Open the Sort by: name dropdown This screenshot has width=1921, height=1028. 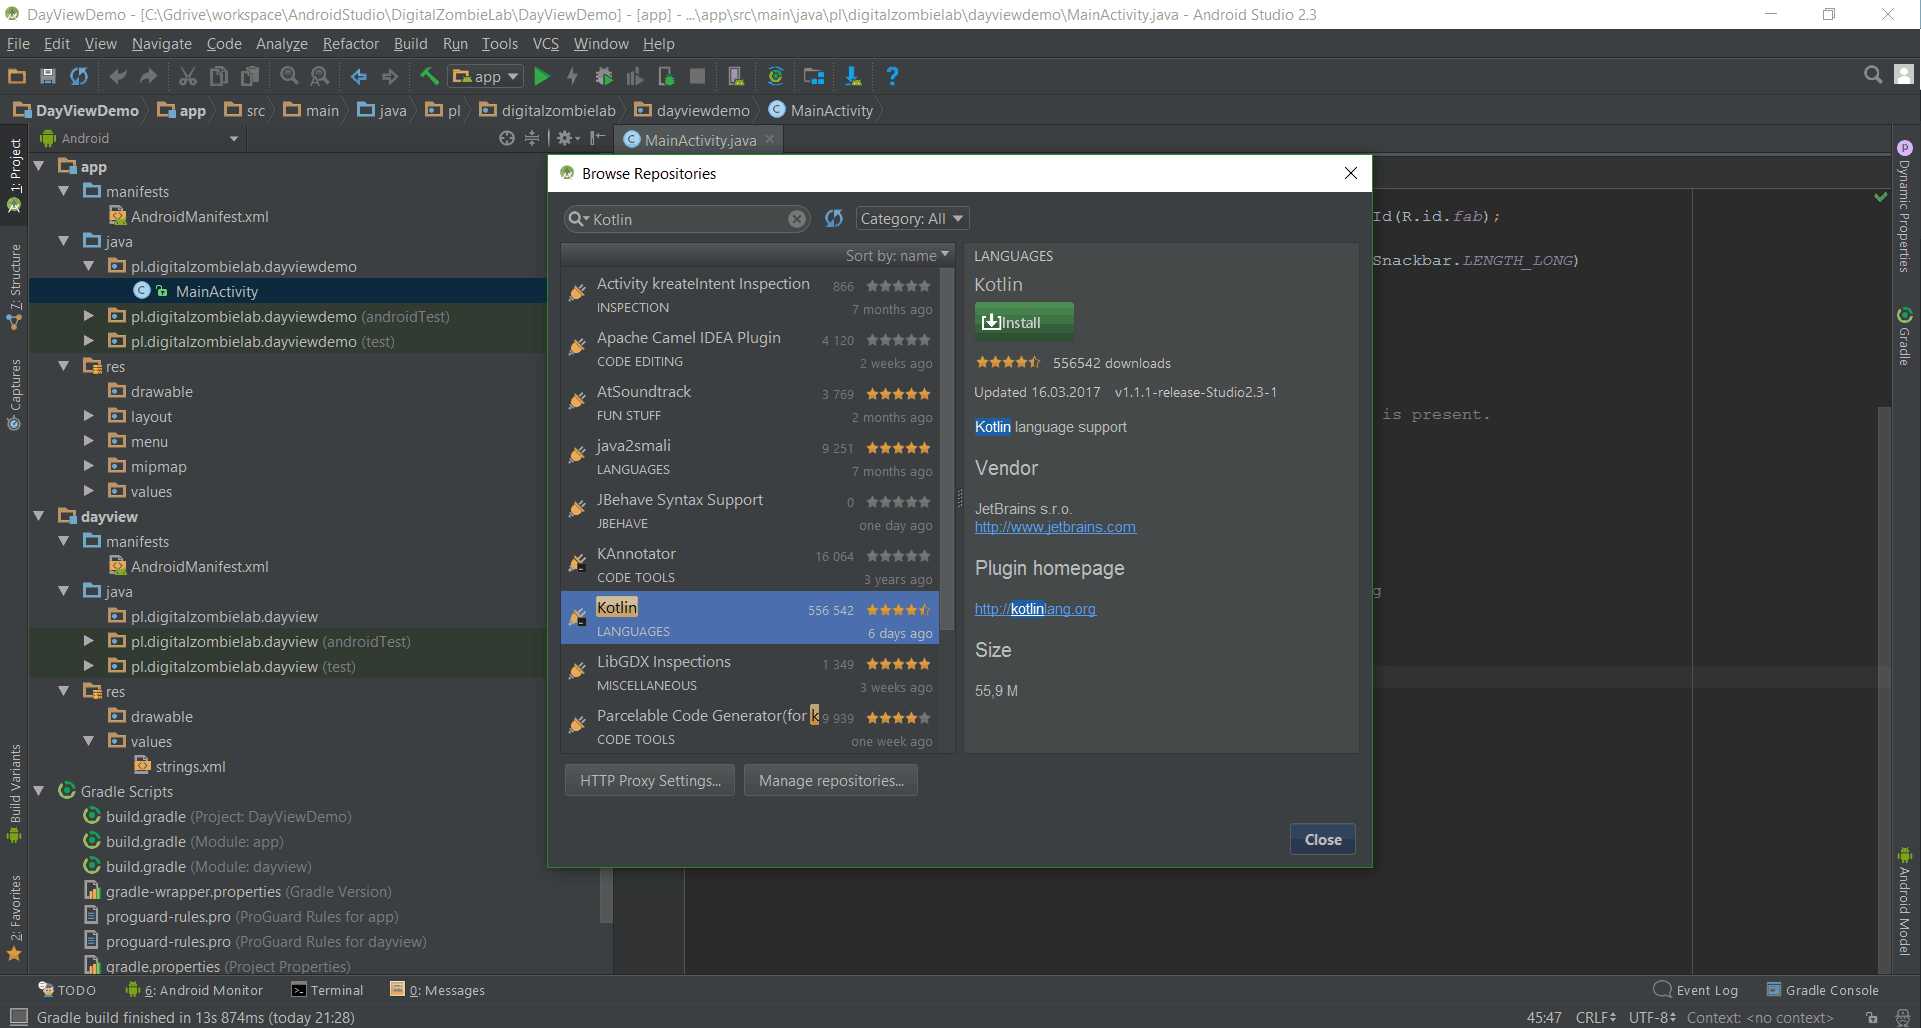(x=897, y=255)
